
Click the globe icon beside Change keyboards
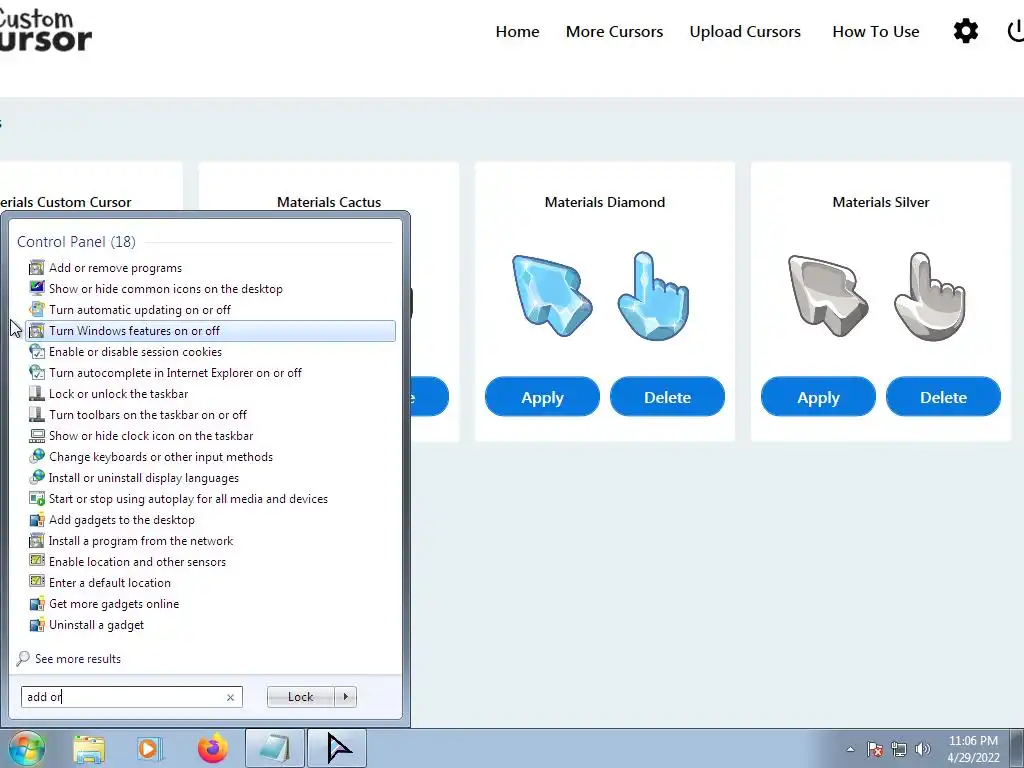(x=37, y=456)
